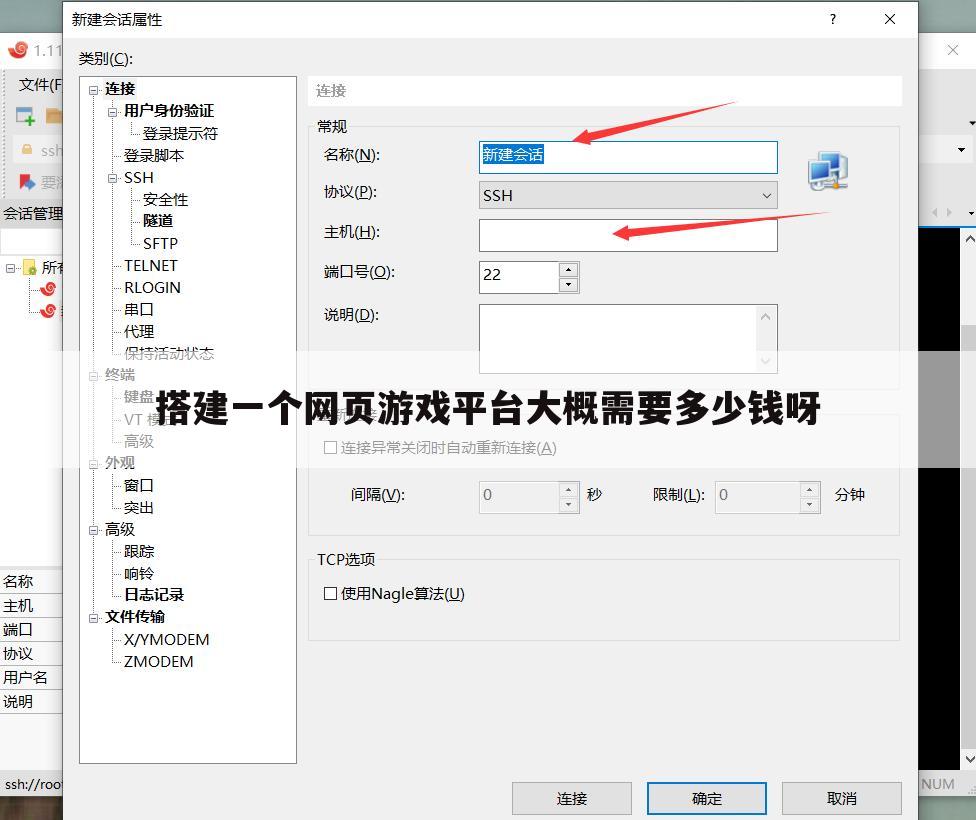Select 用户身份验证 in category tree
976x820 pixels.
[169, 111]
